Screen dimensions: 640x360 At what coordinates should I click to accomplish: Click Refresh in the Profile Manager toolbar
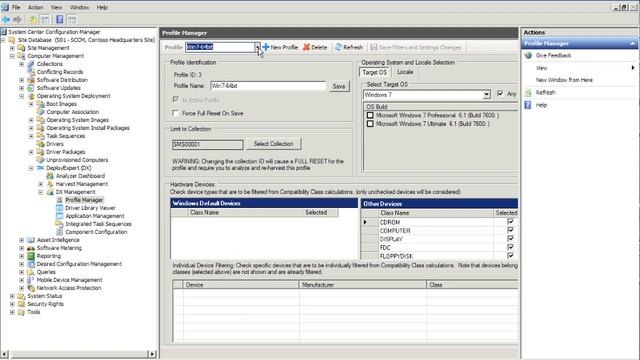[x=349, y=47]
